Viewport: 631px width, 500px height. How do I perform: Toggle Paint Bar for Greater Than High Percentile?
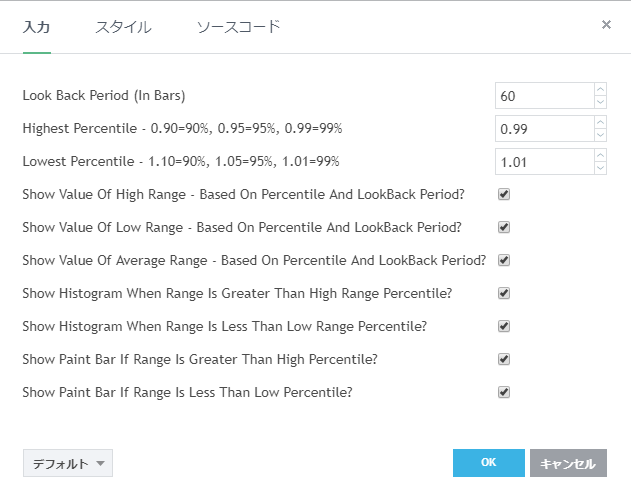504,359
